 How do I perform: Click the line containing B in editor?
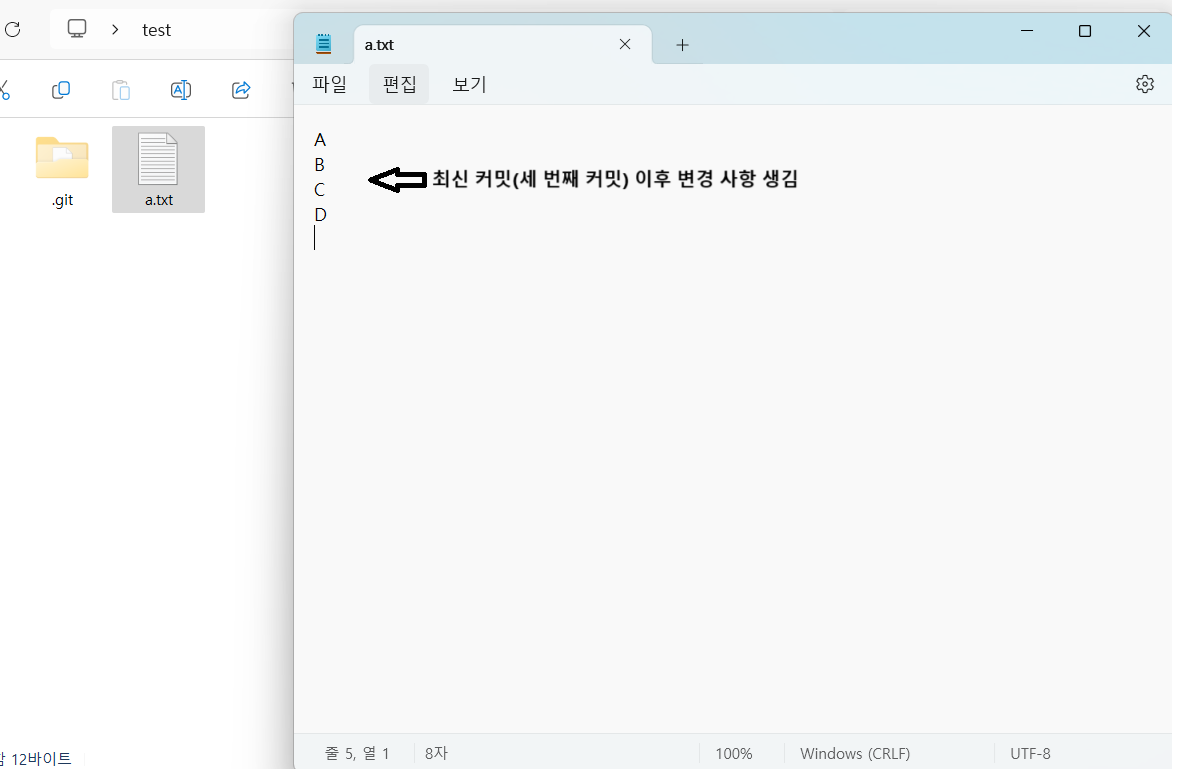tap(319, 165)
